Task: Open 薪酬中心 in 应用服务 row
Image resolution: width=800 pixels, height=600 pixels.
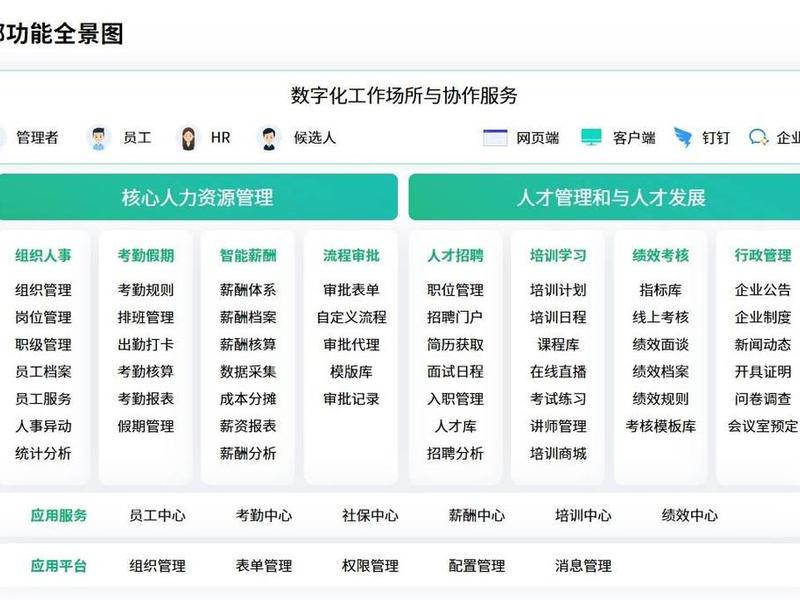Action: 477,515
